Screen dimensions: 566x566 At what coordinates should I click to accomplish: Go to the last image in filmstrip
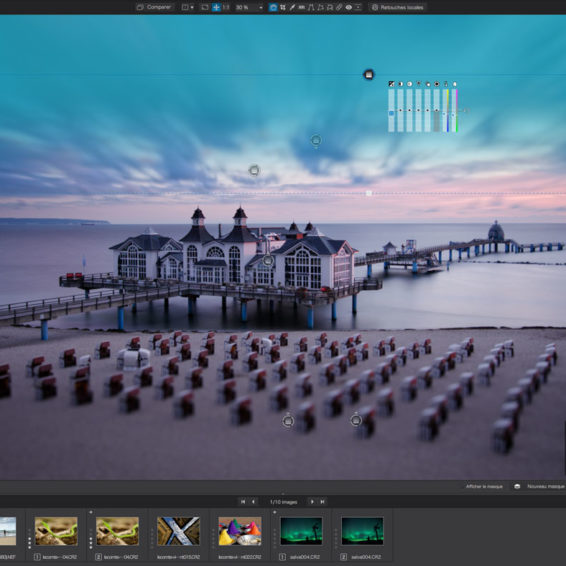(322, 501)
